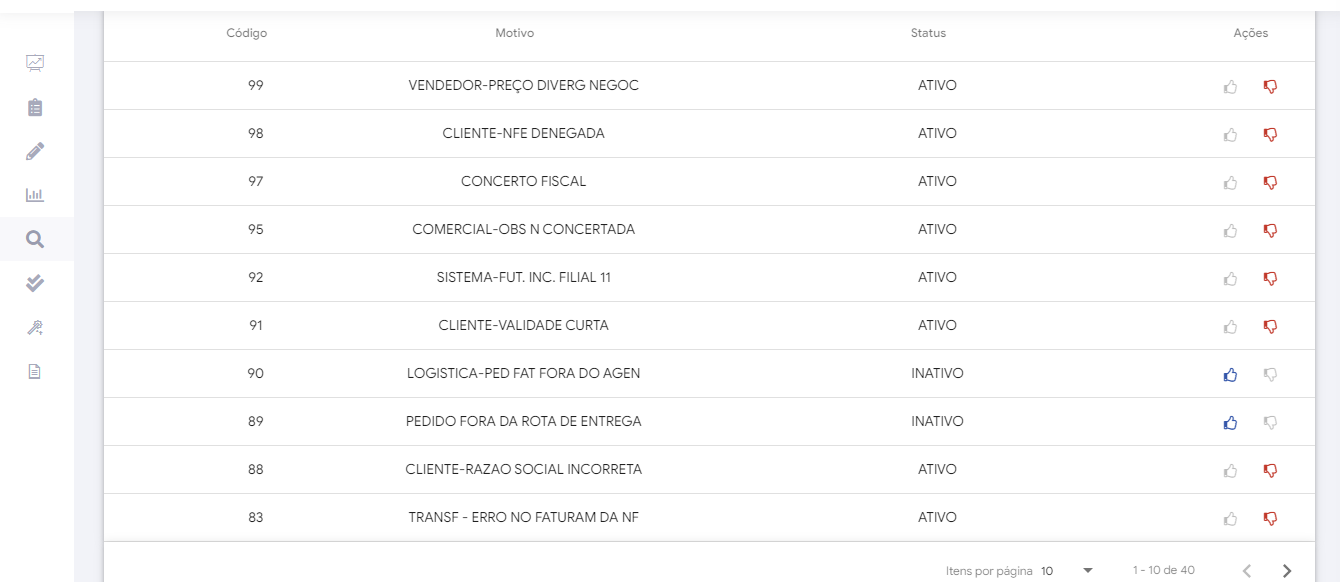Go to the previous page of results
The width and height of the screenshot is (1340, 582).
click(x=1247, y=571)
